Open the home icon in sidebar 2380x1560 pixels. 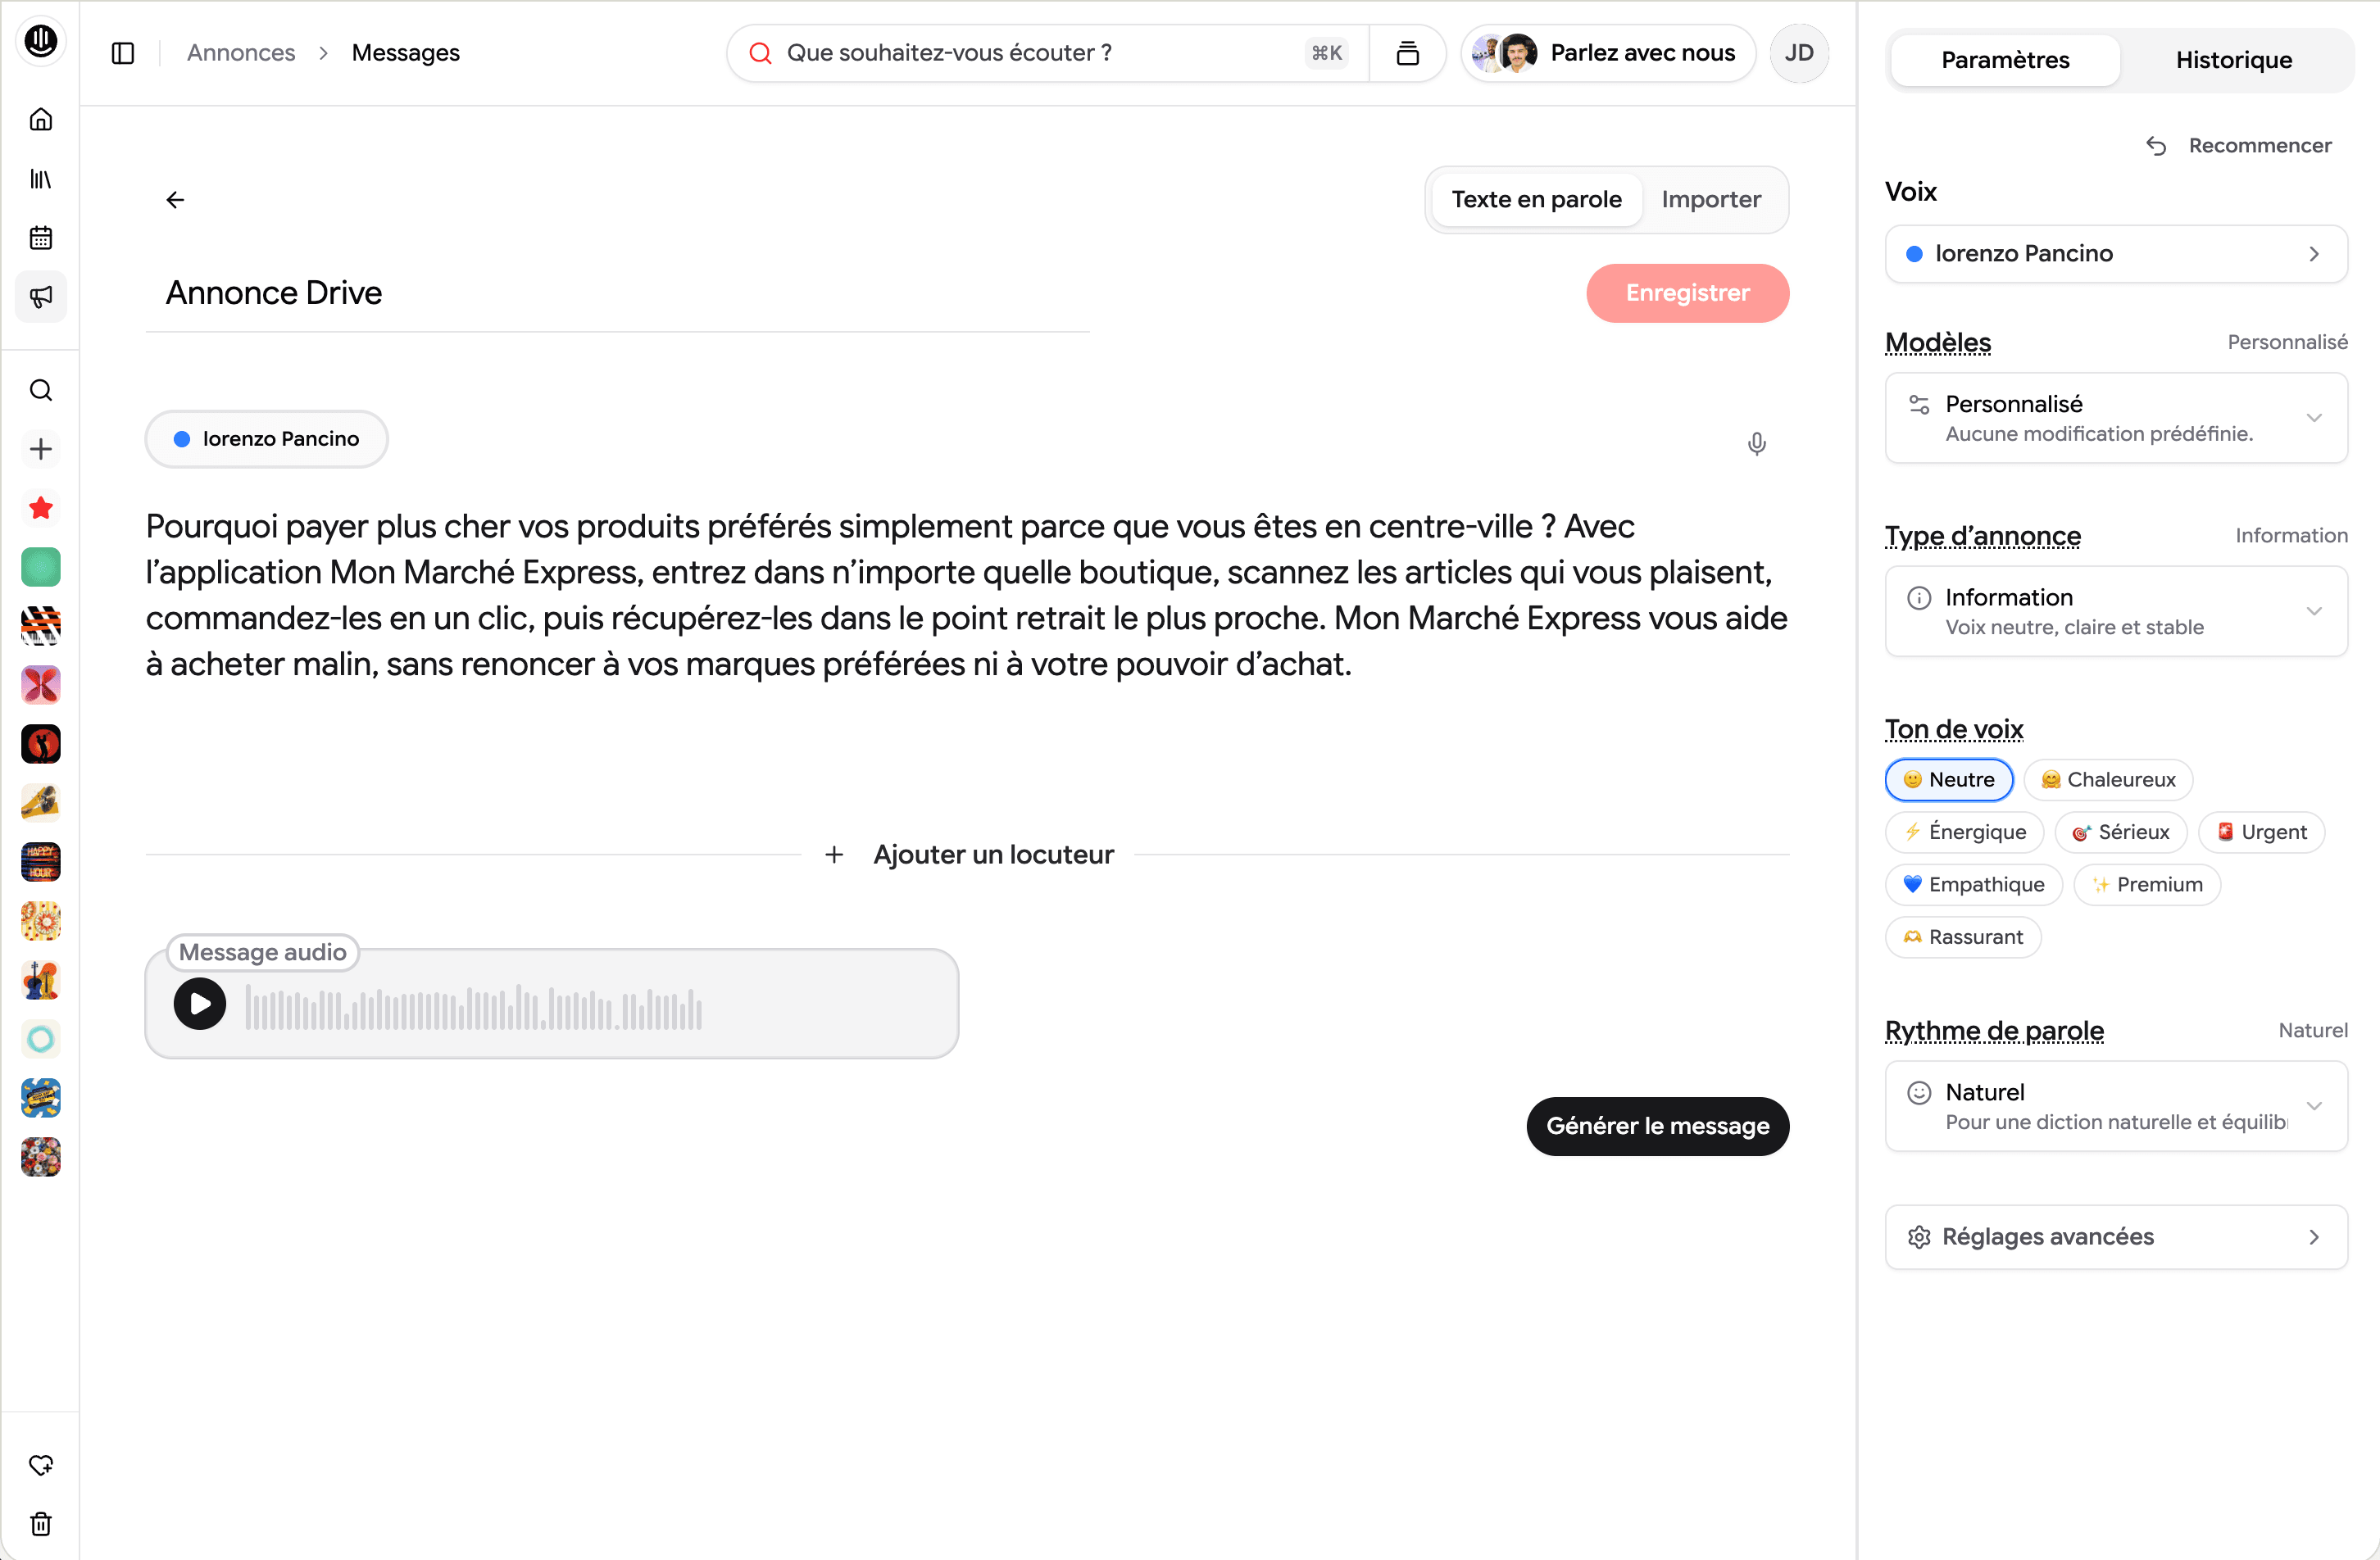click(41, 120)
